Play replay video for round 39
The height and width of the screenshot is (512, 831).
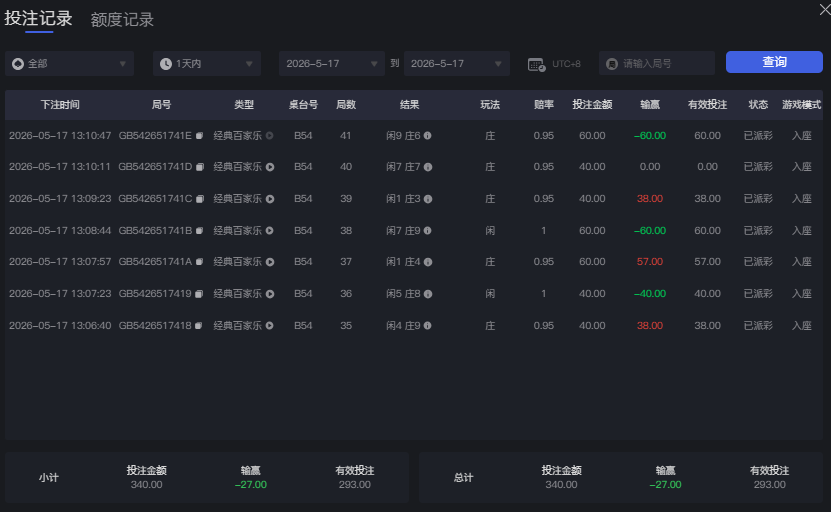pyautogui.click(x=270, y=199)
